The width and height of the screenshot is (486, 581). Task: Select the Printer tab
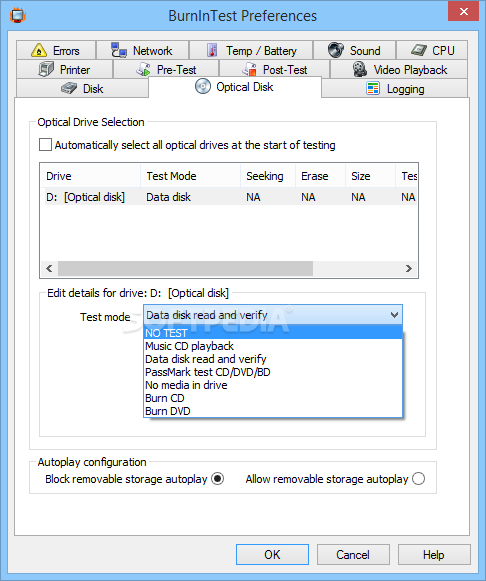(64, 69)
